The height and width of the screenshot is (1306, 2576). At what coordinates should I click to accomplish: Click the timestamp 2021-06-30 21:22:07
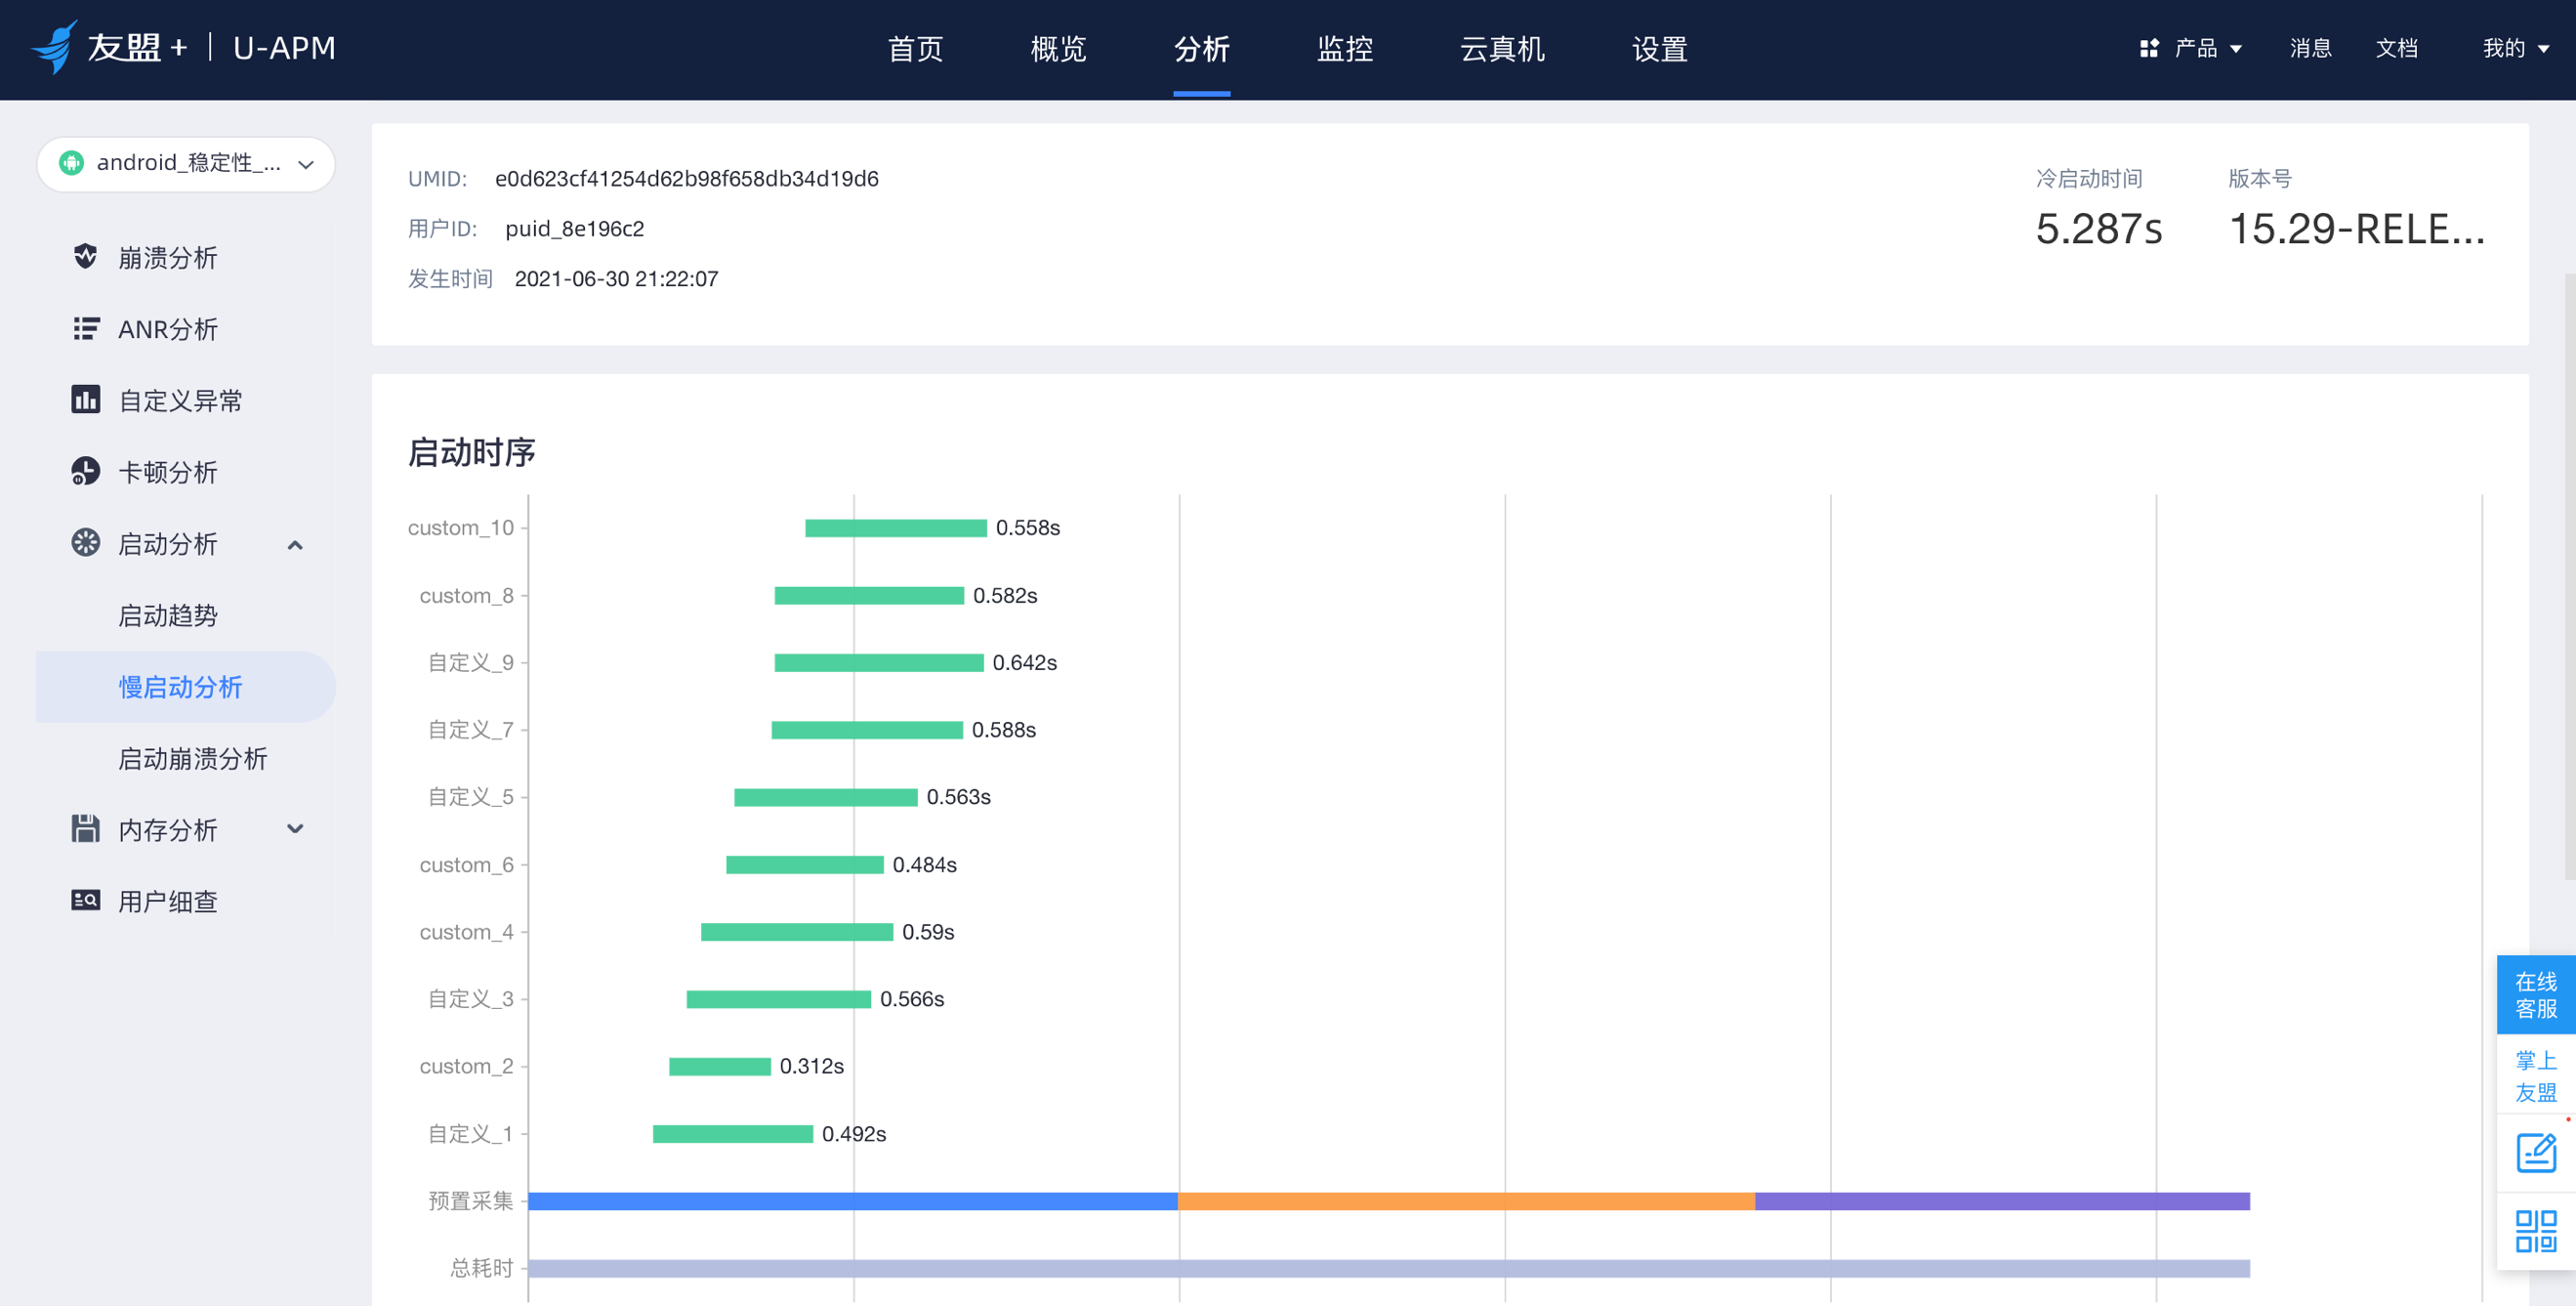[x=616, y=278]
